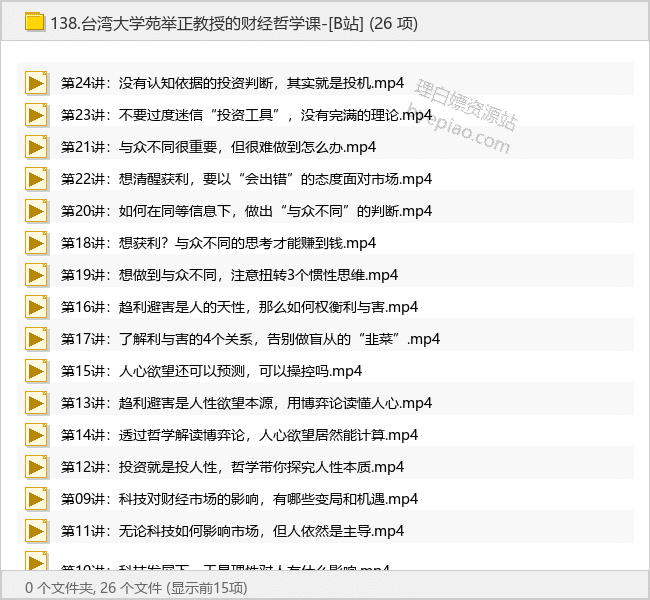Click video icon for 第12讲 file

(x=36, y=467)
